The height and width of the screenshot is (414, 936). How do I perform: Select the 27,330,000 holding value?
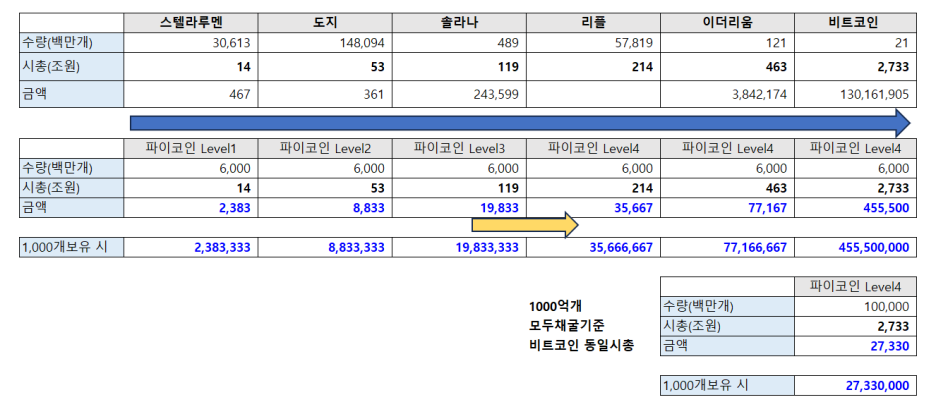pyautogui.click(x=855, y=386)
